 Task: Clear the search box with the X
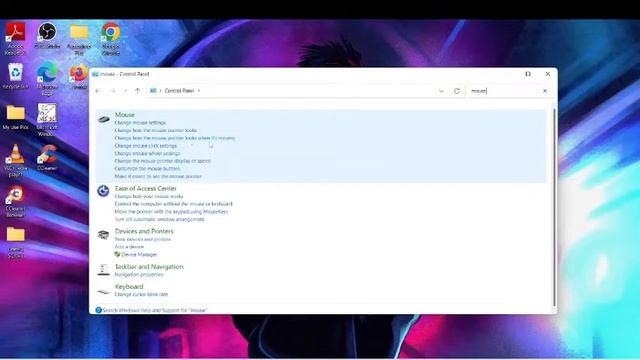545,91
